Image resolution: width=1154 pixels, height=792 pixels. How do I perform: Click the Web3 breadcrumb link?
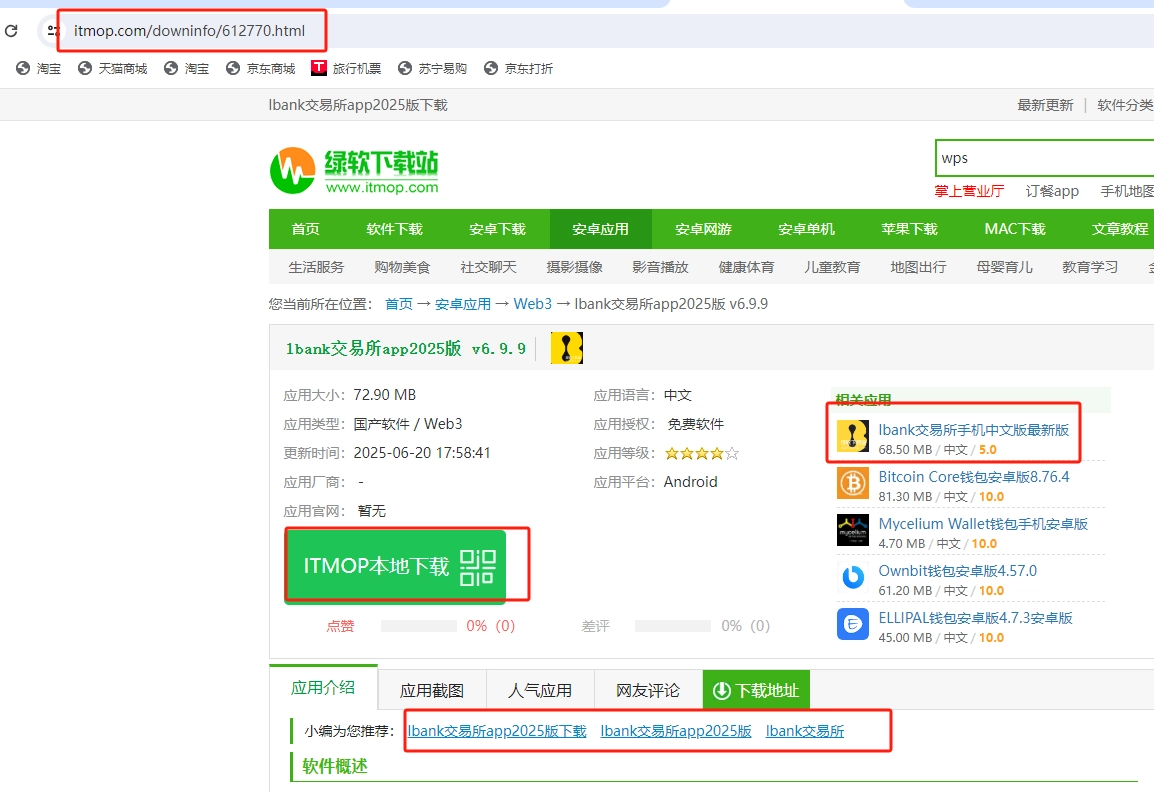pos(533,304)
